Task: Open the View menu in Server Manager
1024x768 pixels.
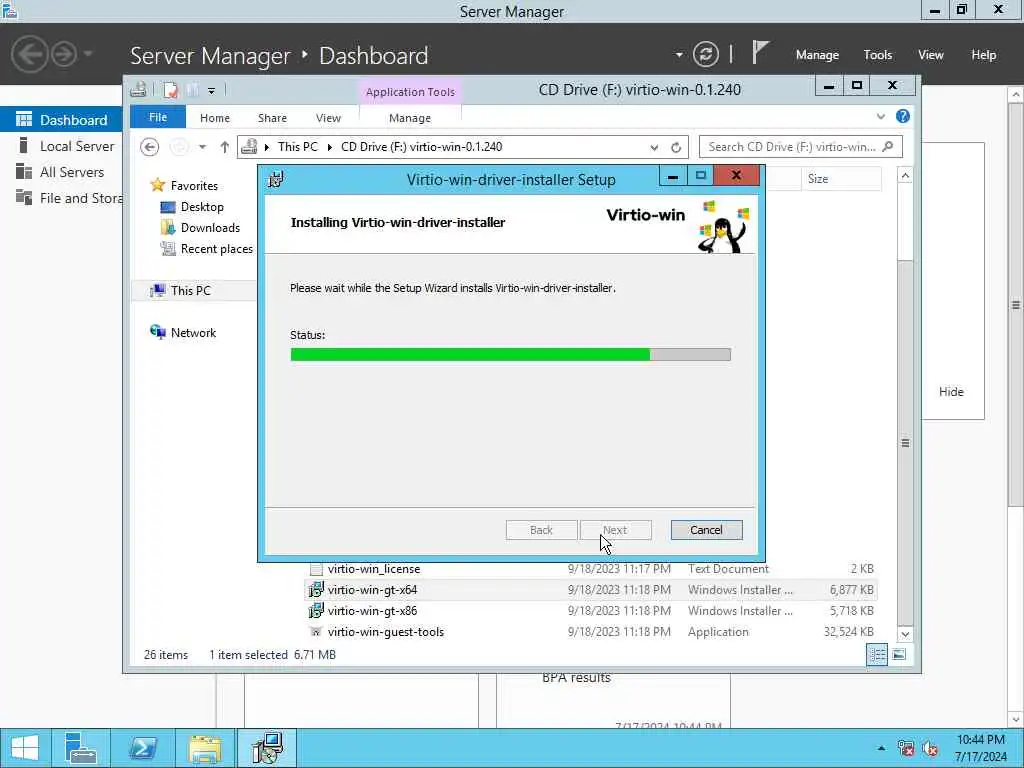Action: [x=931, y=55]
